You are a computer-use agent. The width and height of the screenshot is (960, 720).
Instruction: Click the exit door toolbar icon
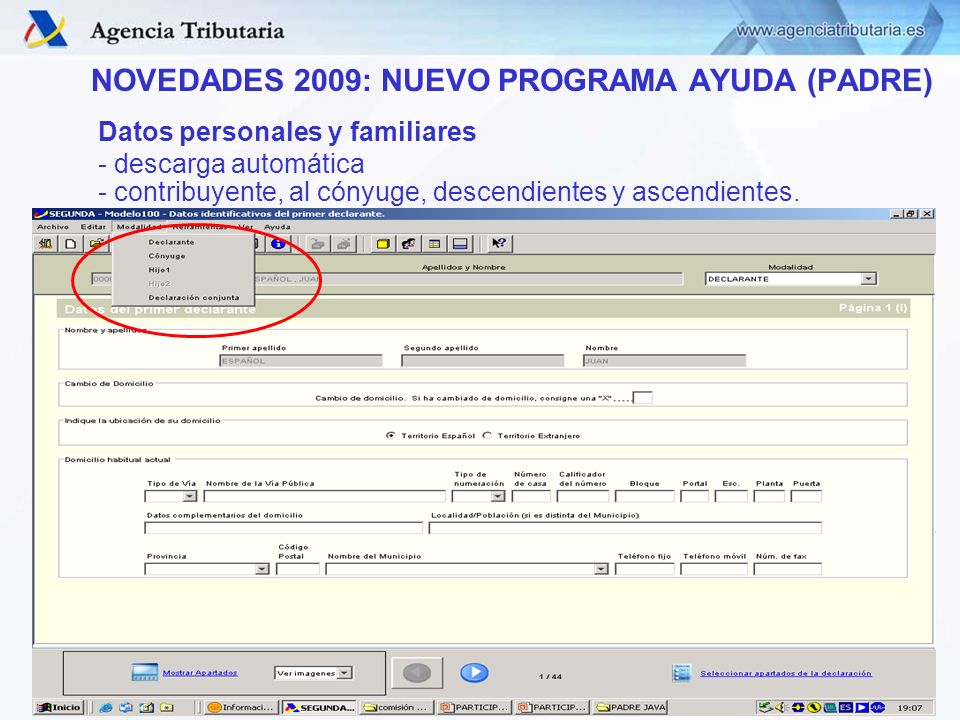[45, 244]
